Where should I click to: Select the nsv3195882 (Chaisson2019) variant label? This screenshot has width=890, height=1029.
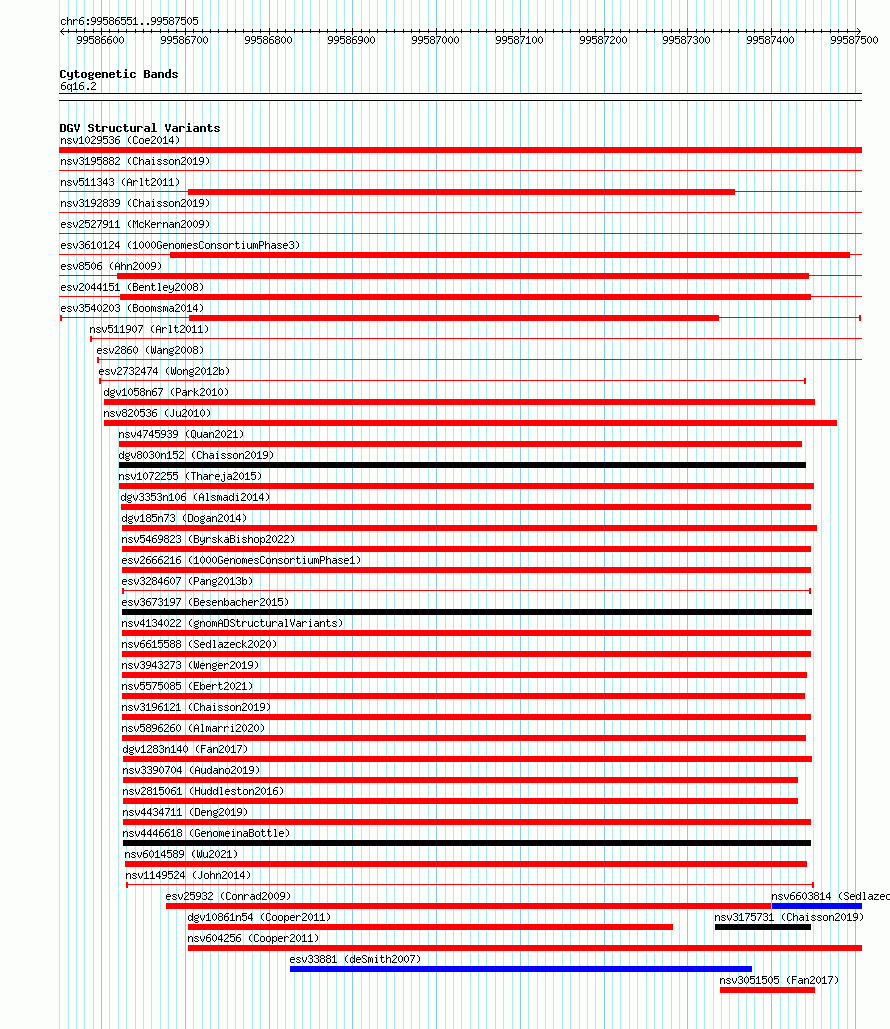point(135,161)
